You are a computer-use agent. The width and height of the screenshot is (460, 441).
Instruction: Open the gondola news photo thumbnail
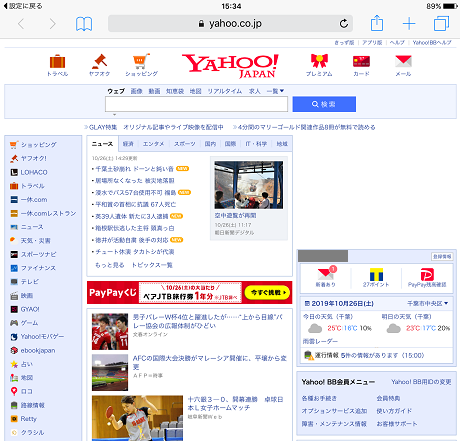tap(249, 185)
